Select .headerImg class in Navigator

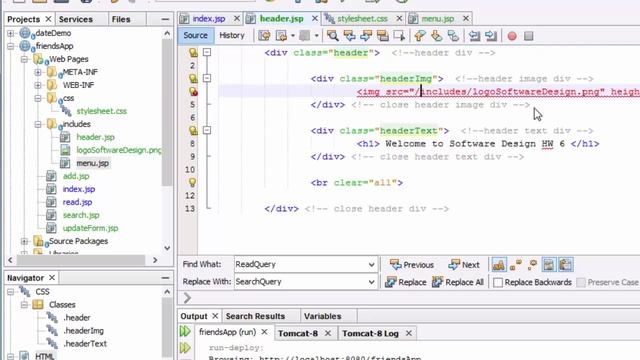coord(83,331)
